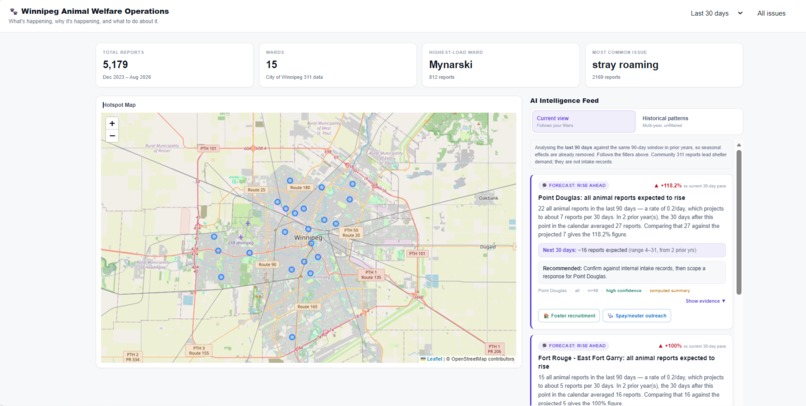
Task: Click the AI feed vertical scrollbar
Action: pyautogui.click(x=739, y=222)
